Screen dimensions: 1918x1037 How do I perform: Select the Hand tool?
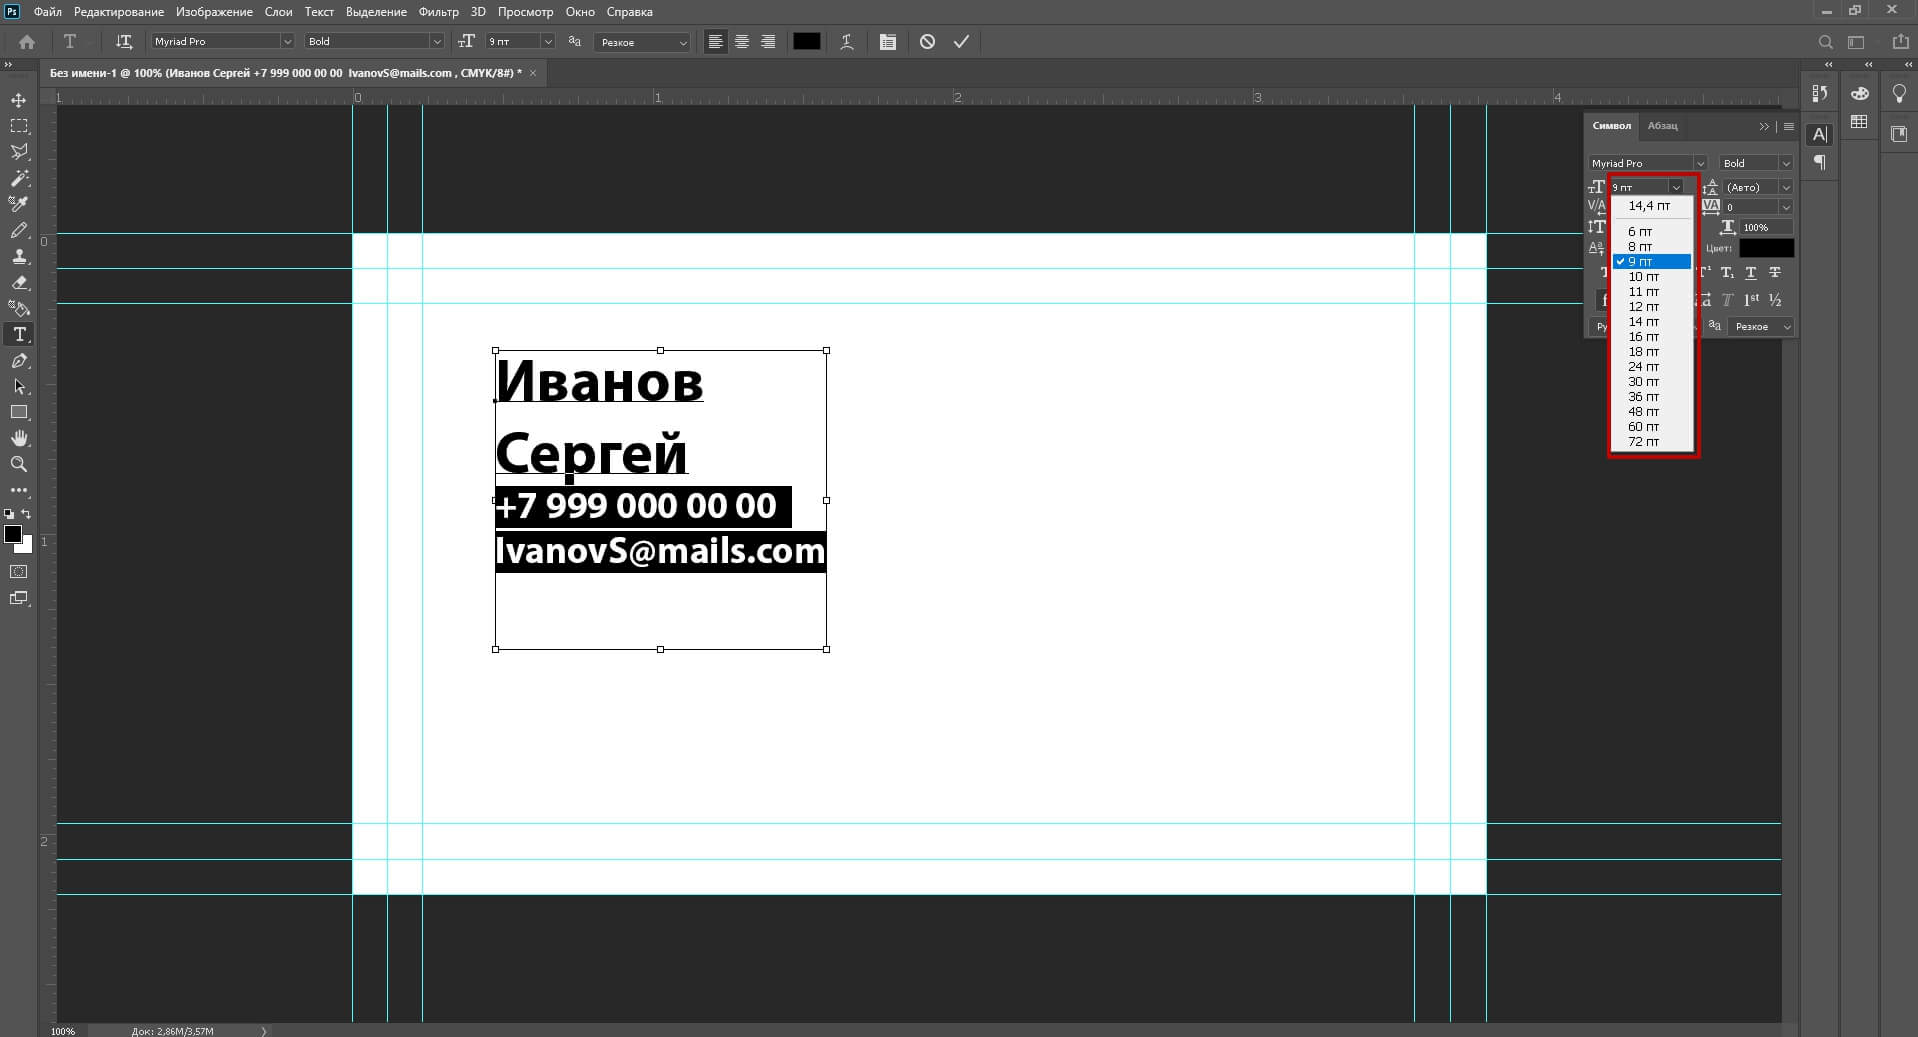point(19,438)
